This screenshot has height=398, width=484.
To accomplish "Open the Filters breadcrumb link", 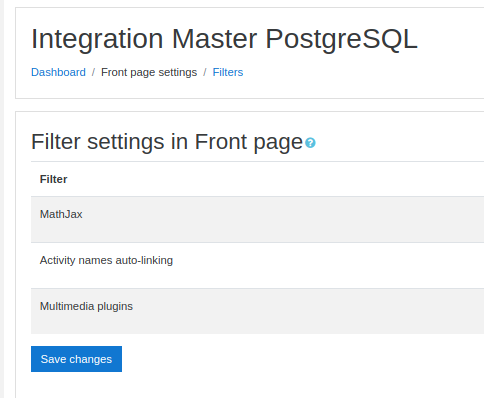I will point(228,72).
